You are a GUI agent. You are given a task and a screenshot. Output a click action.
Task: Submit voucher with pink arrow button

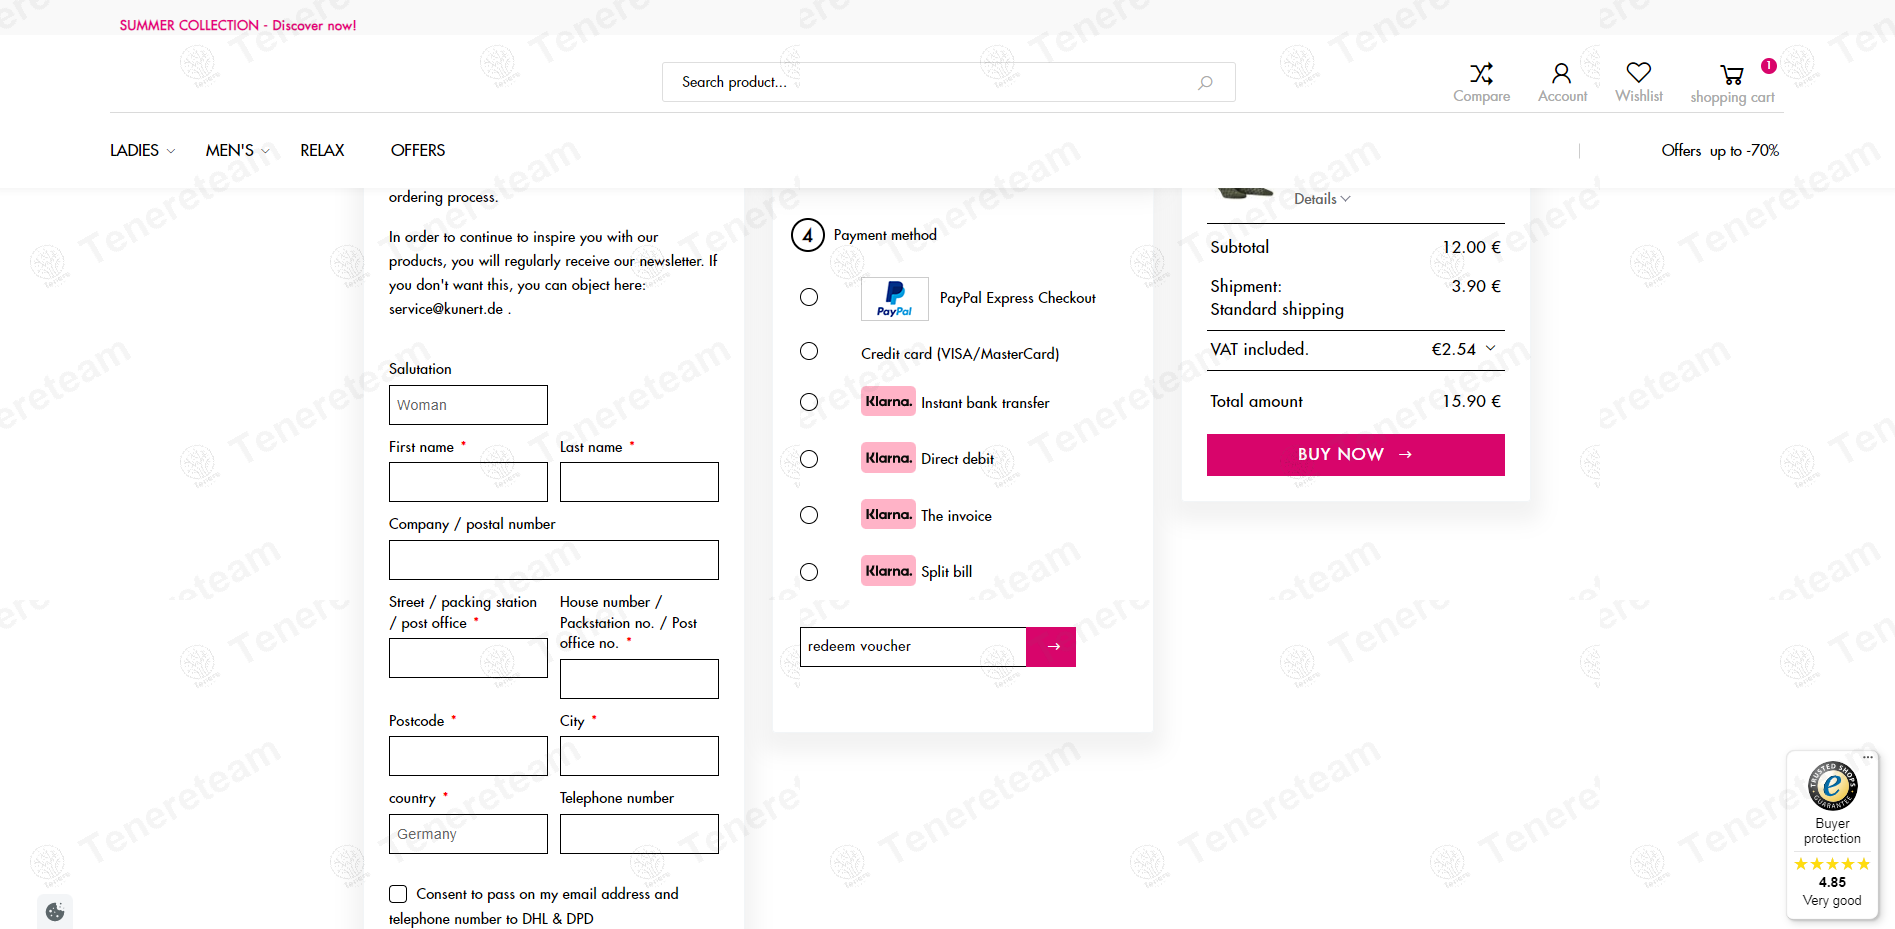point(1051,647)
